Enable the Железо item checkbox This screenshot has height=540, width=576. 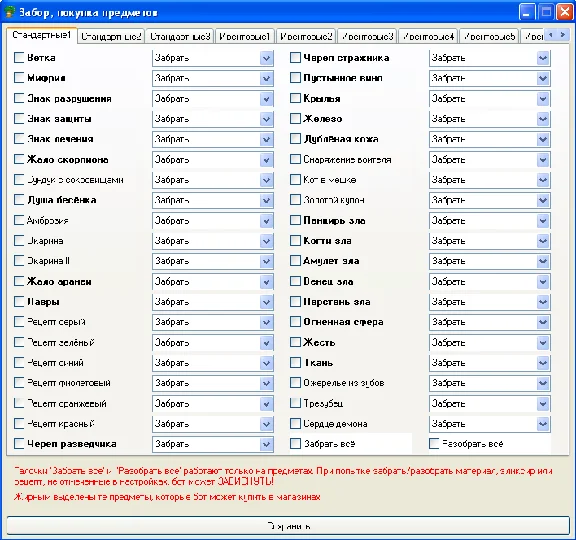coord(295,118)
